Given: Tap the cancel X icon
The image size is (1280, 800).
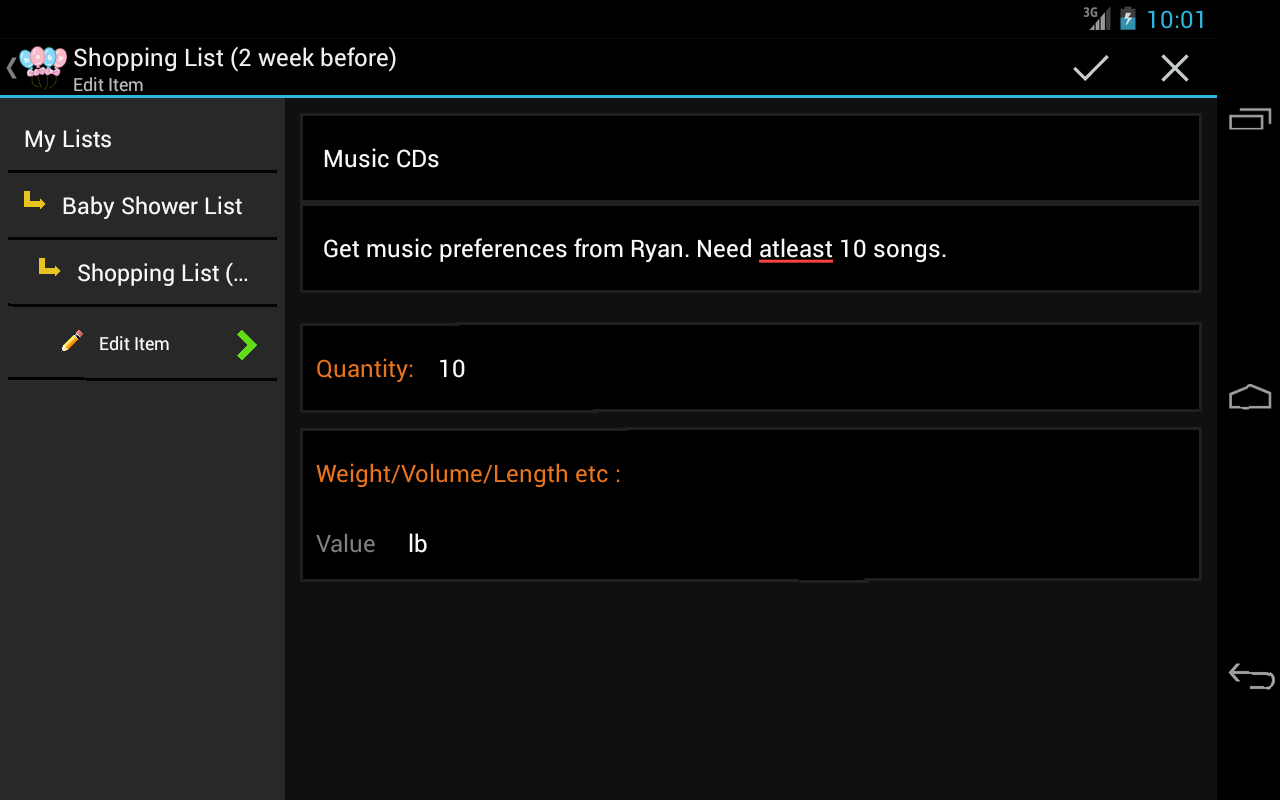Looking at the screenshot, I should tap(1174, 68).
